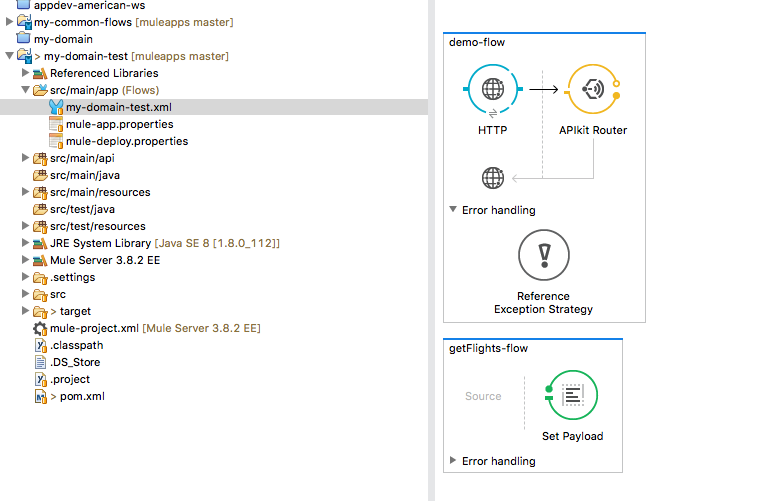The height and width of the screenshot is (501, 782).
Task: Collapse the my-domain-test project node
Action: (9, 56)
